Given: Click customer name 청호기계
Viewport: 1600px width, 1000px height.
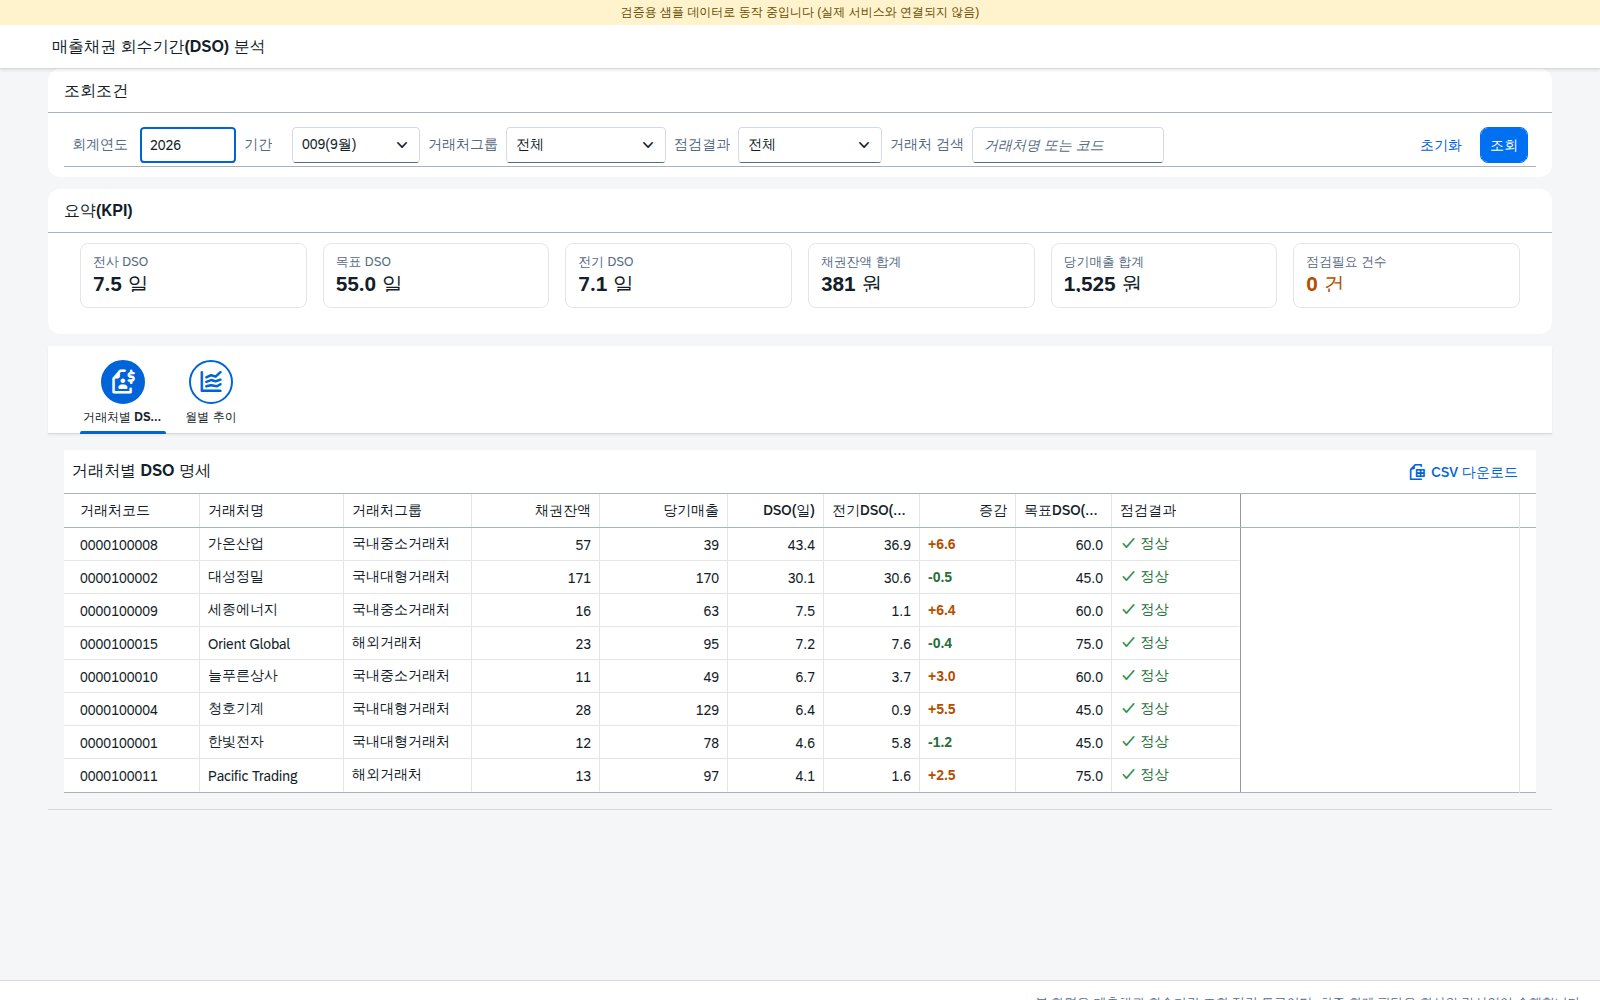Looking at the screenshot, I should [x=236, y=709].
